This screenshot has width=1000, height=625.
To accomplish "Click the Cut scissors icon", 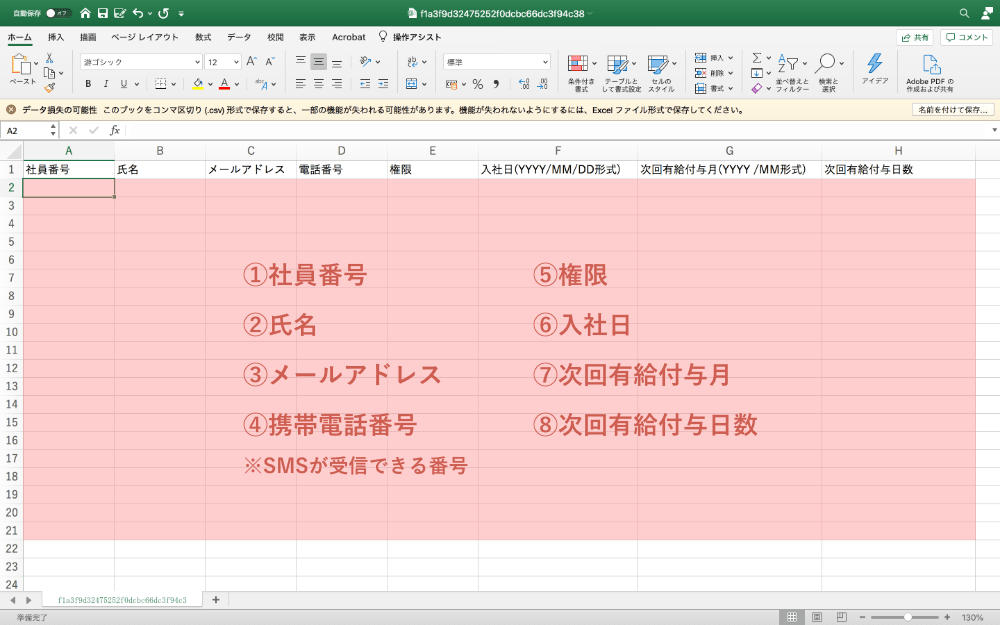I will click(x=49, y=58).
